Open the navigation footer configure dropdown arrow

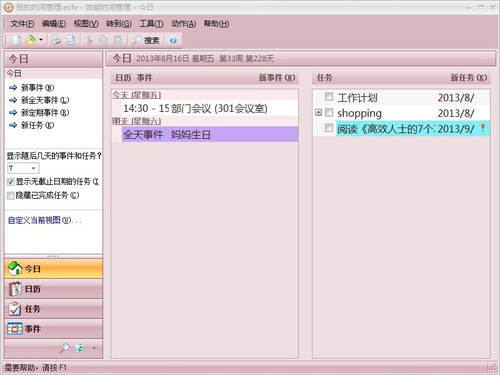click(94, 348)
